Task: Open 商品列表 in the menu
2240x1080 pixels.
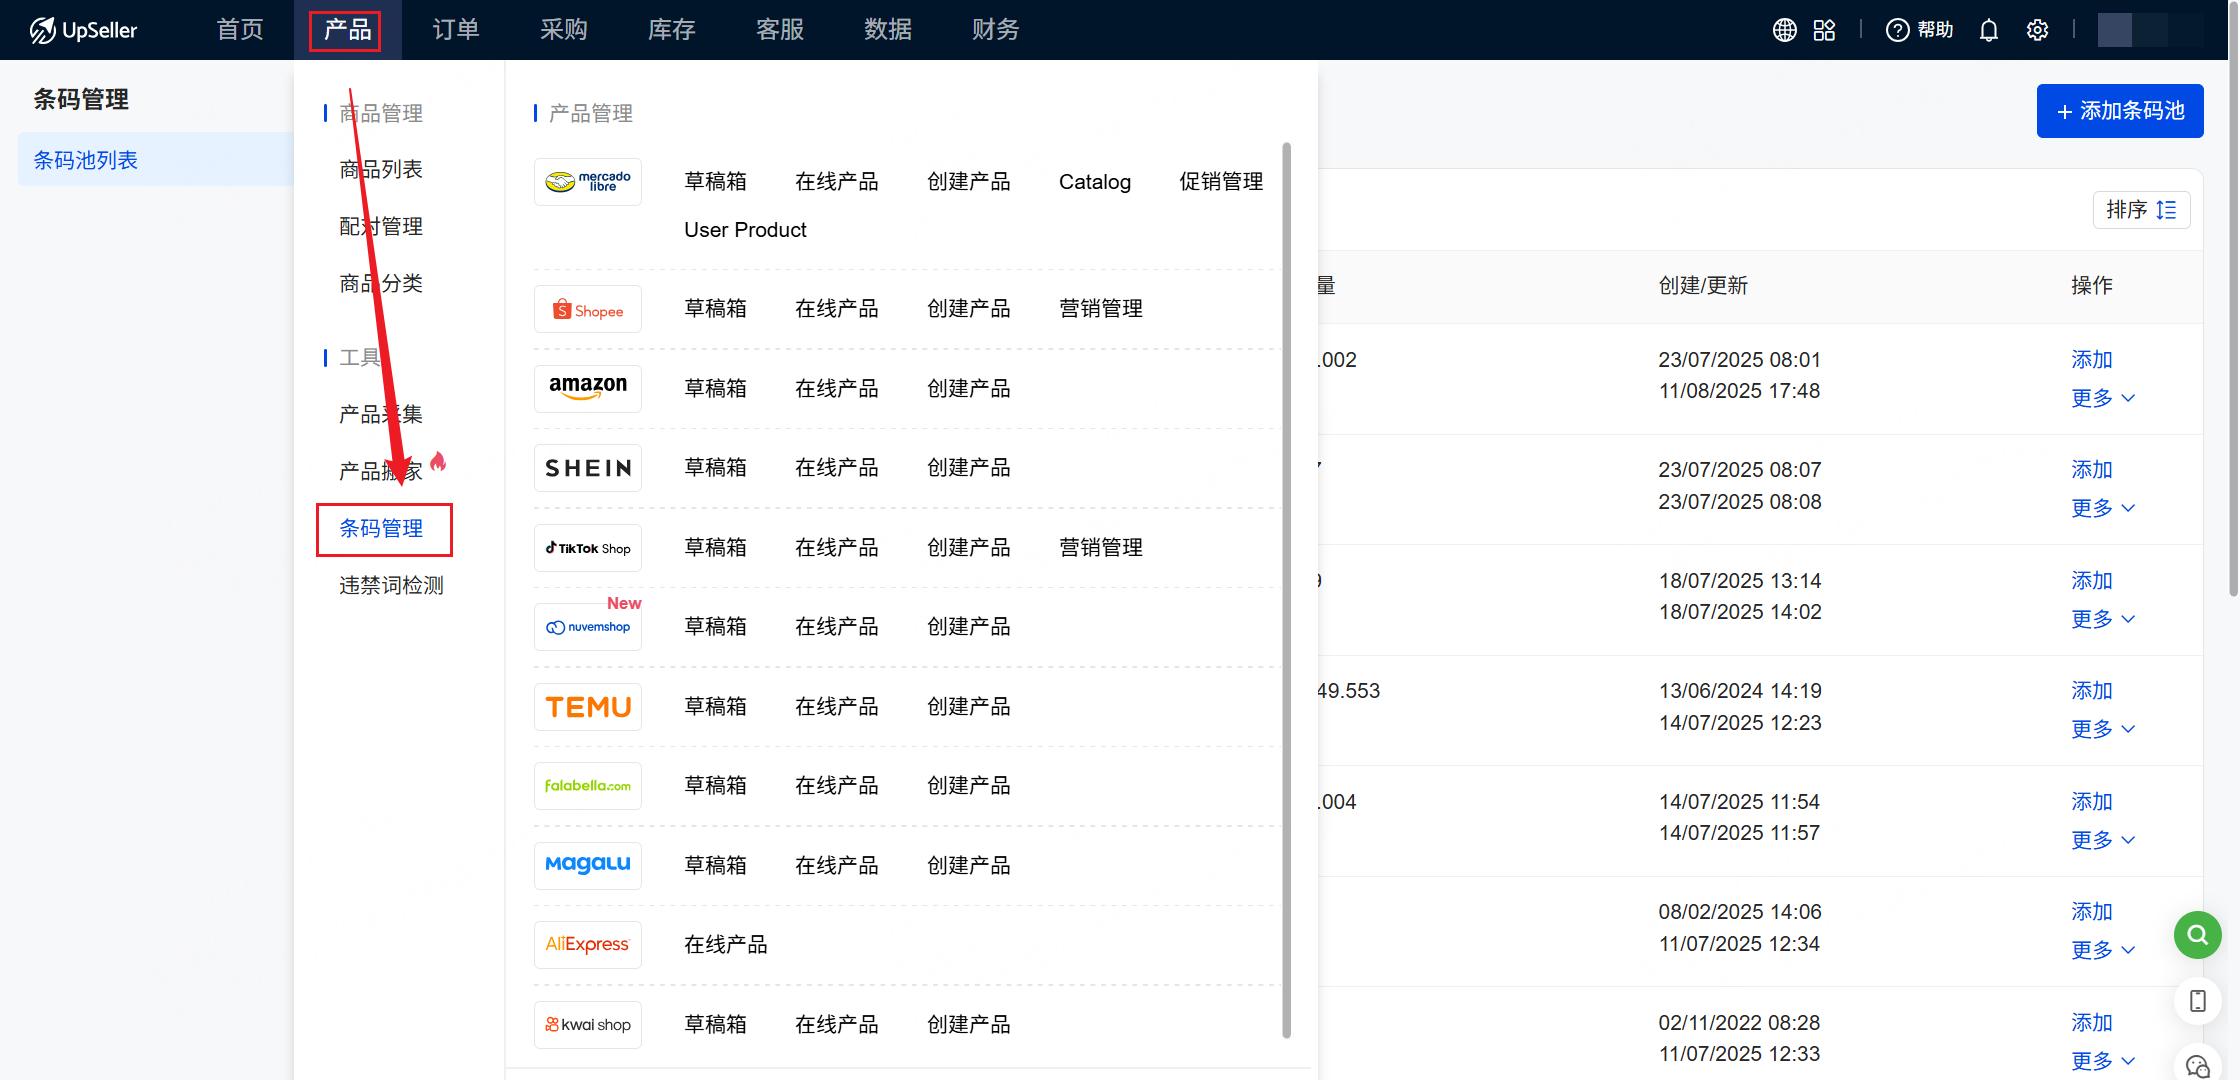Action: pyautogui.click(x=381, y=170)
